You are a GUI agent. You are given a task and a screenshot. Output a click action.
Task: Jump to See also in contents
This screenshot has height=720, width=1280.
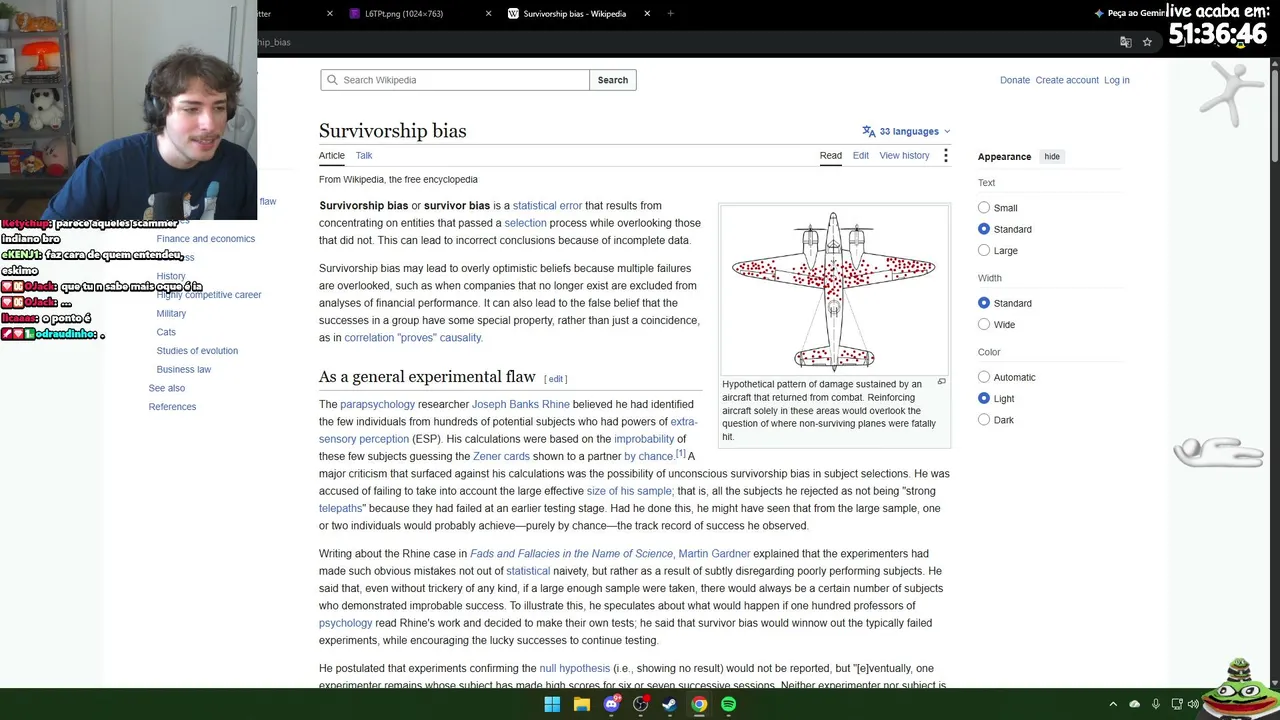(x=167, y=388)
